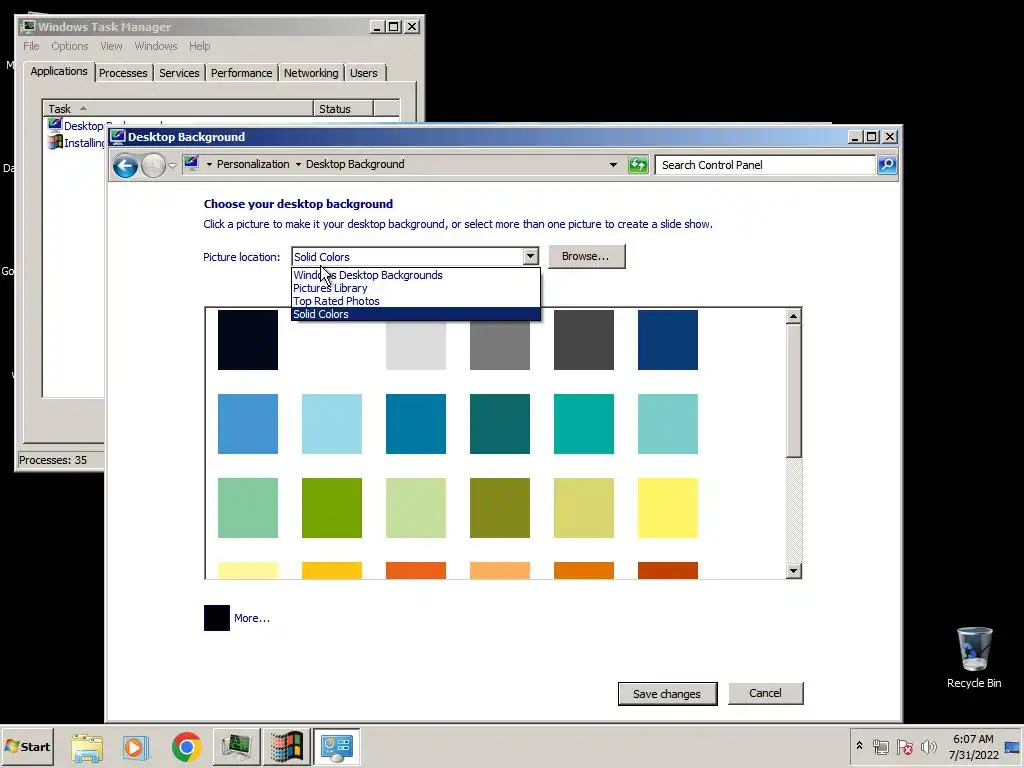Image resolution: width=1024 pixels, height=768 pixels.
Task: Open Windows Explorer from the taskbar
Action: (x=87, y=747)
